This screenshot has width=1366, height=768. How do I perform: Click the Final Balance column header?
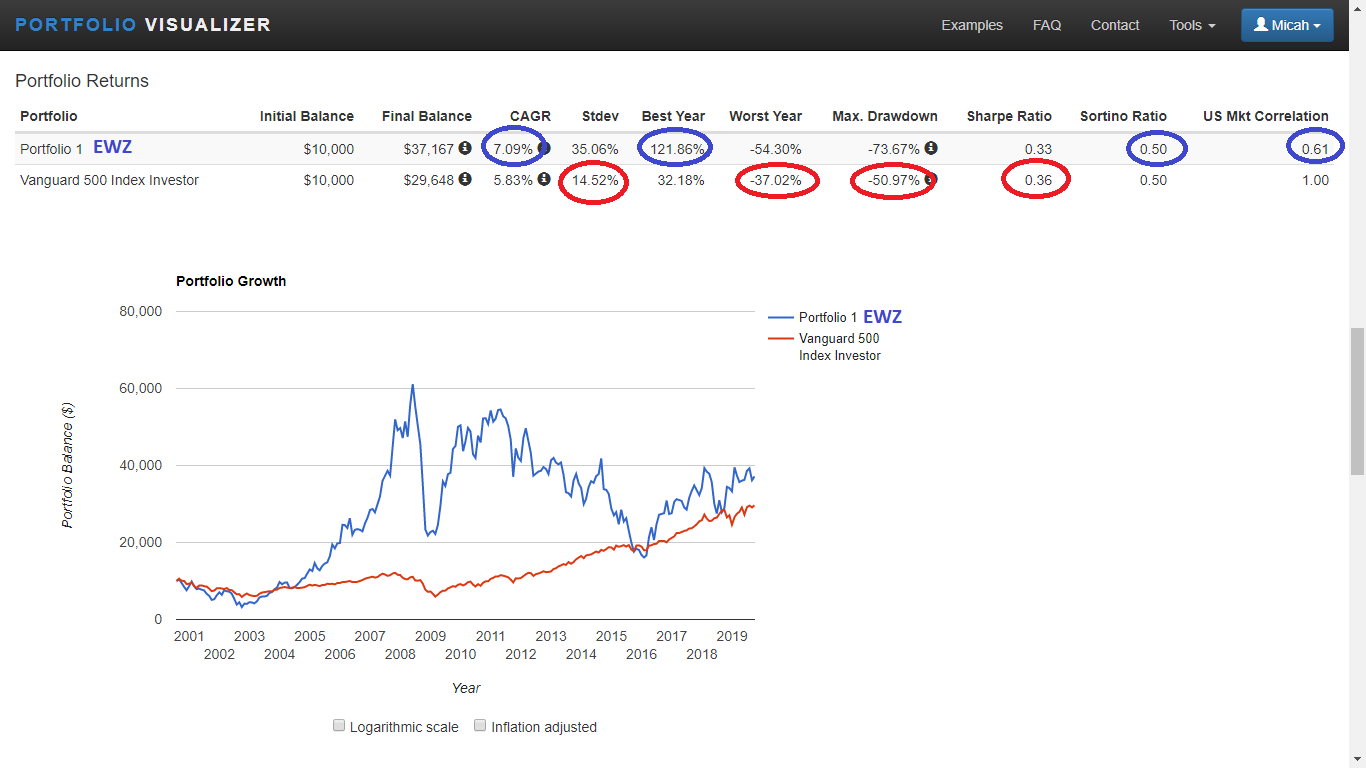click(x=427, y=116)
